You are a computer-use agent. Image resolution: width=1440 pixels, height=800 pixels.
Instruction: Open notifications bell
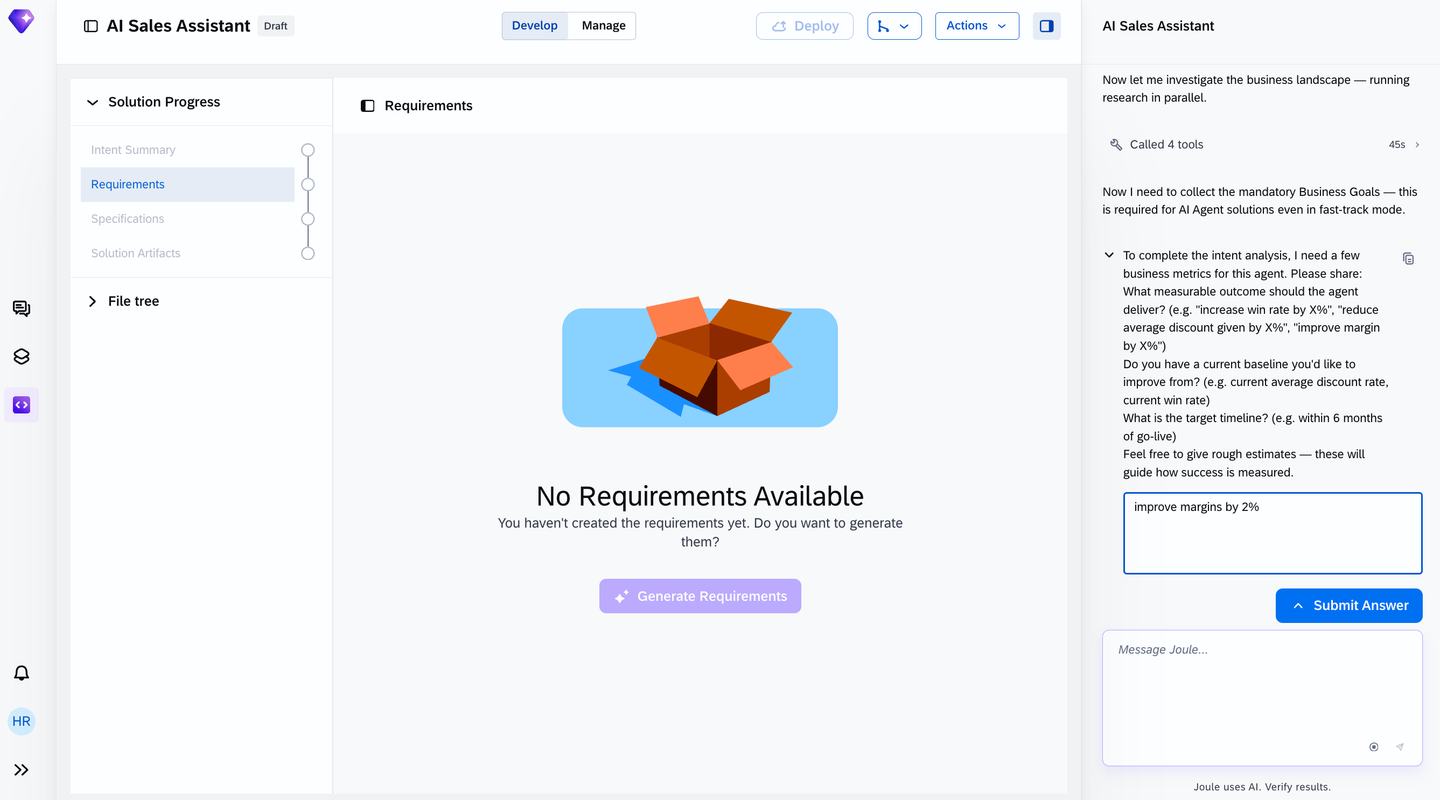[21, 673]
